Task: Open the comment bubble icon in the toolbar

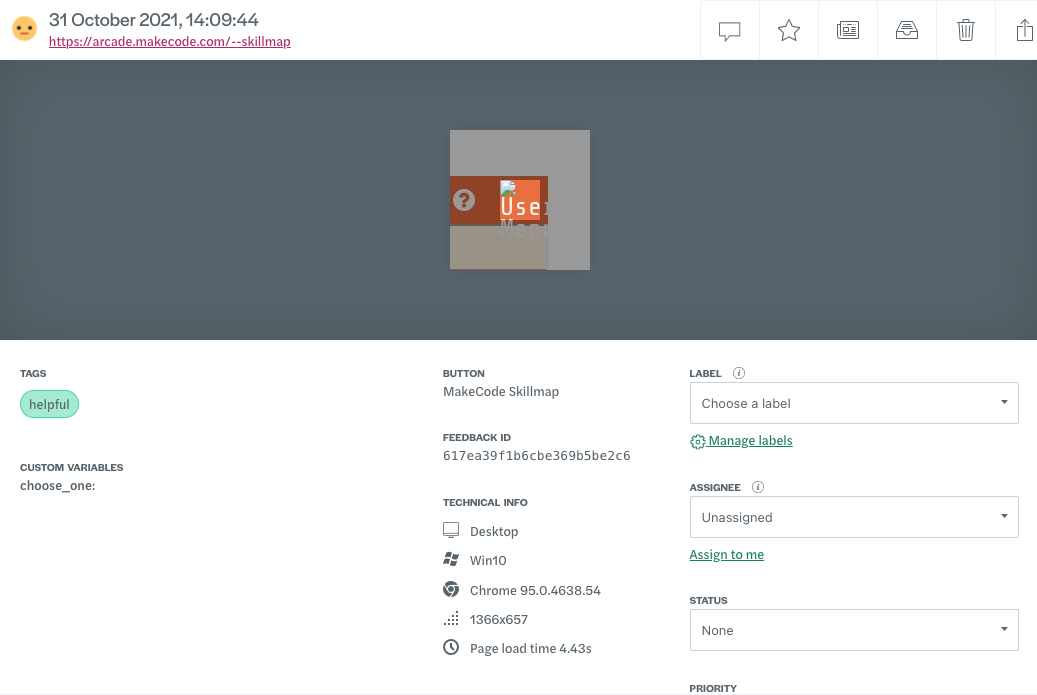Action: click(729, 30)
